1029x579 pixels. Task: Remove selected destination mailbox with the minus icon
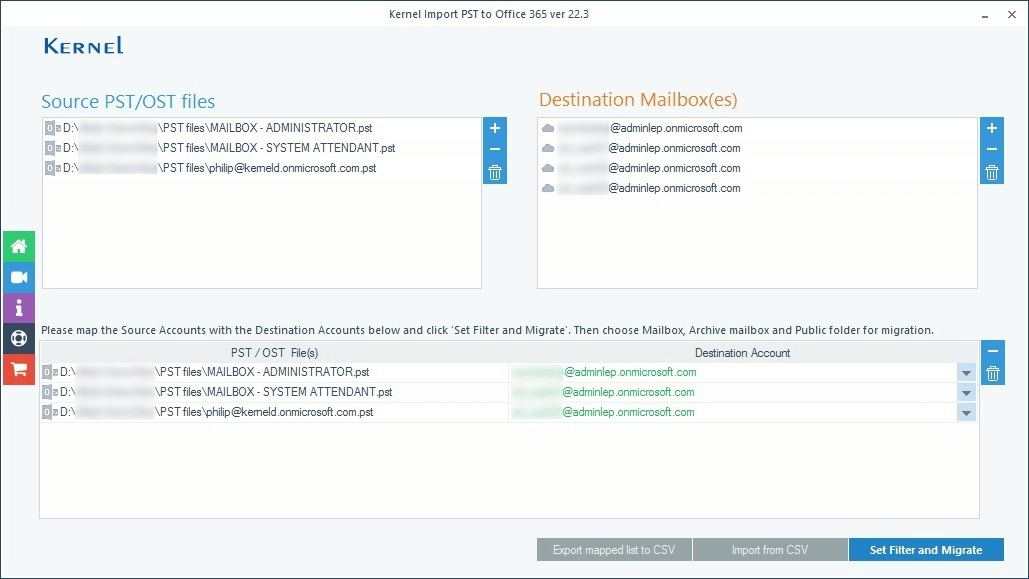(x=992, y=150)
